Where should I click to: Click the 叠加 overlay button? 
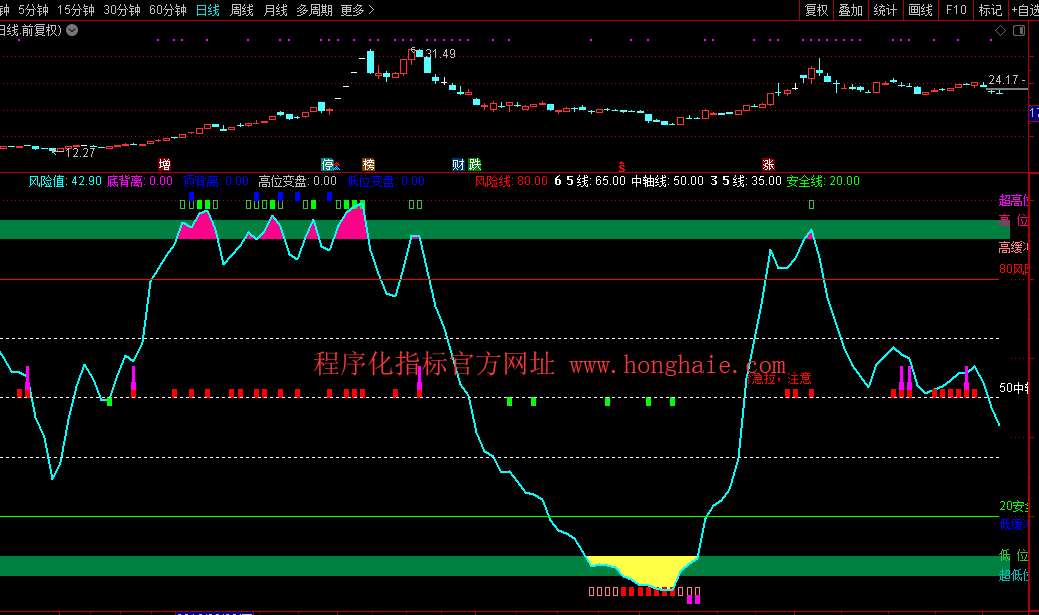click(x=850, y=10)
